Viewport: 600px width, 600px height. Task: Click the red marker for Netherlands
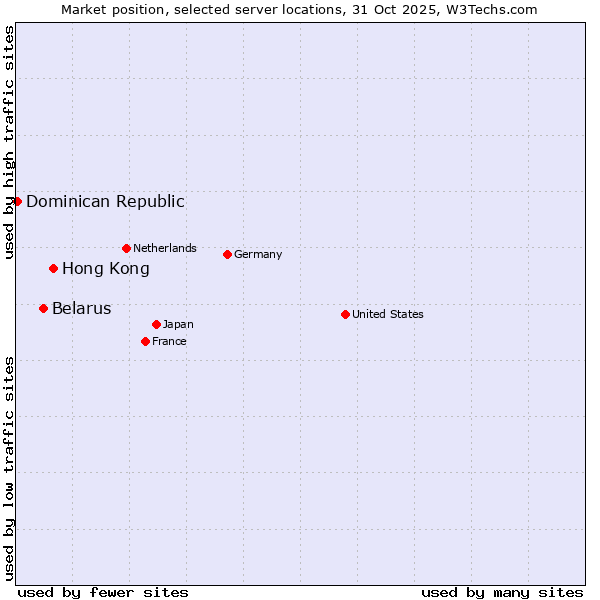click(126, 248)
